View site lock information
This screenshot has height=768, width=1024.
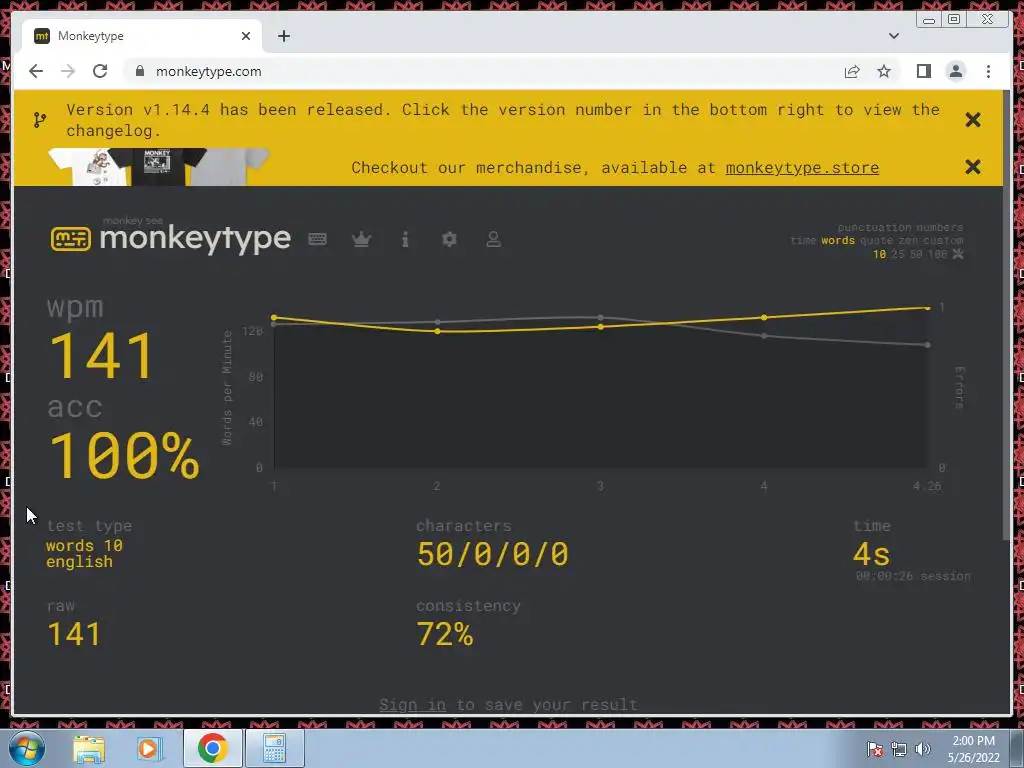(x=139, y=71)
